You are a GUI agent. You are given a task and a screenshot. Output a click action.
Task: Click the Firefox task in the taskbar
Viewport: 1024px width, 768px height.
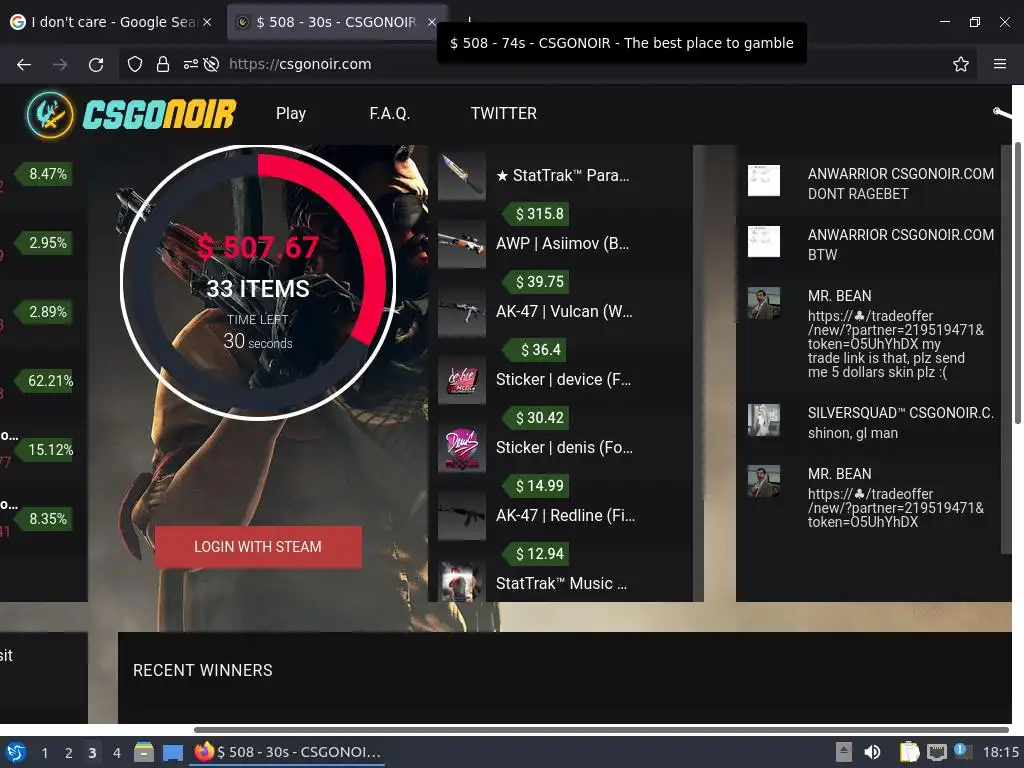[287, 752]
